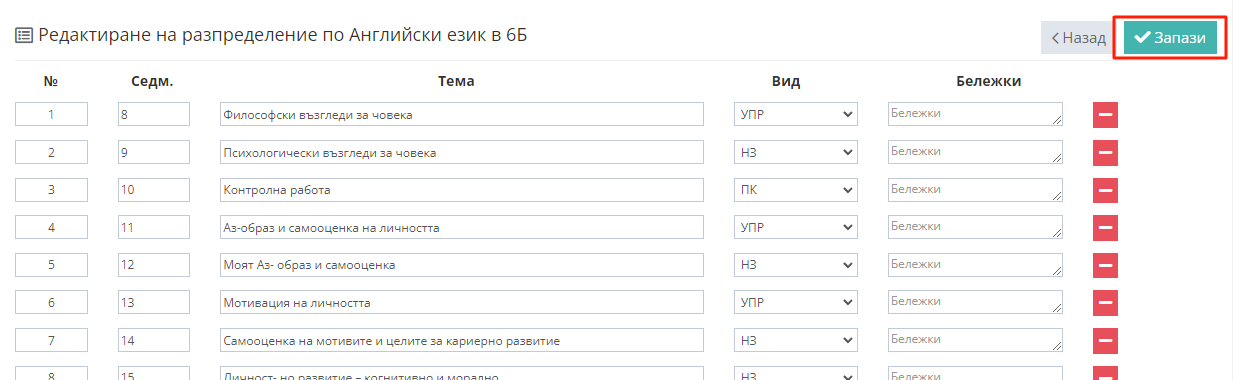Click minus icon beside Мотивация на личността
This screenshot has width=1233, height=380.
[1105, 303]
